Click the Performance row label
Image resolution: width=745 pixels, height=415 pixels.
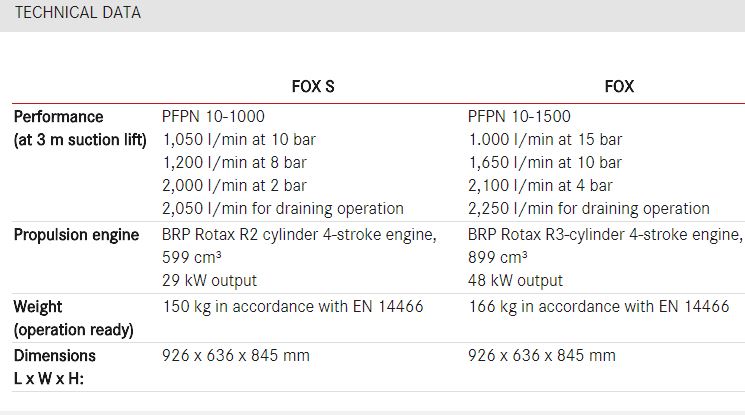80,128
